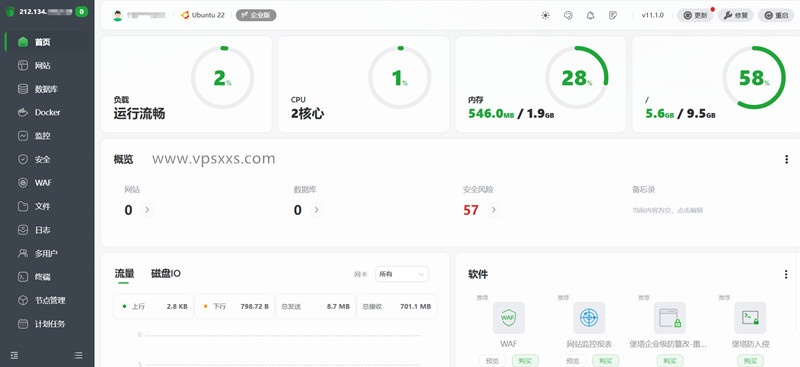Click the 上行 2.8 KB upstream stat
Screen dimensions: 800x367
(154, 306)
